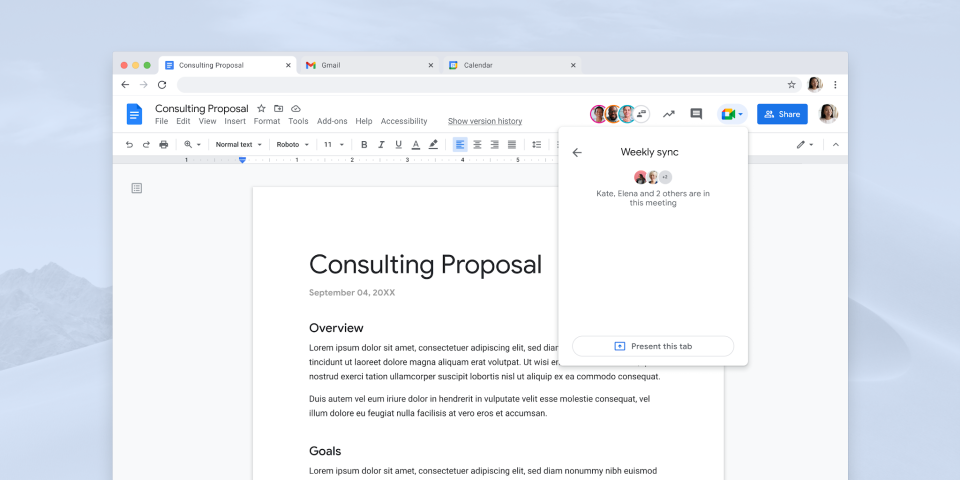The width and height of the screenshot is (960, 480).
Task: Open the document outline icon
Action: point(137,188)
